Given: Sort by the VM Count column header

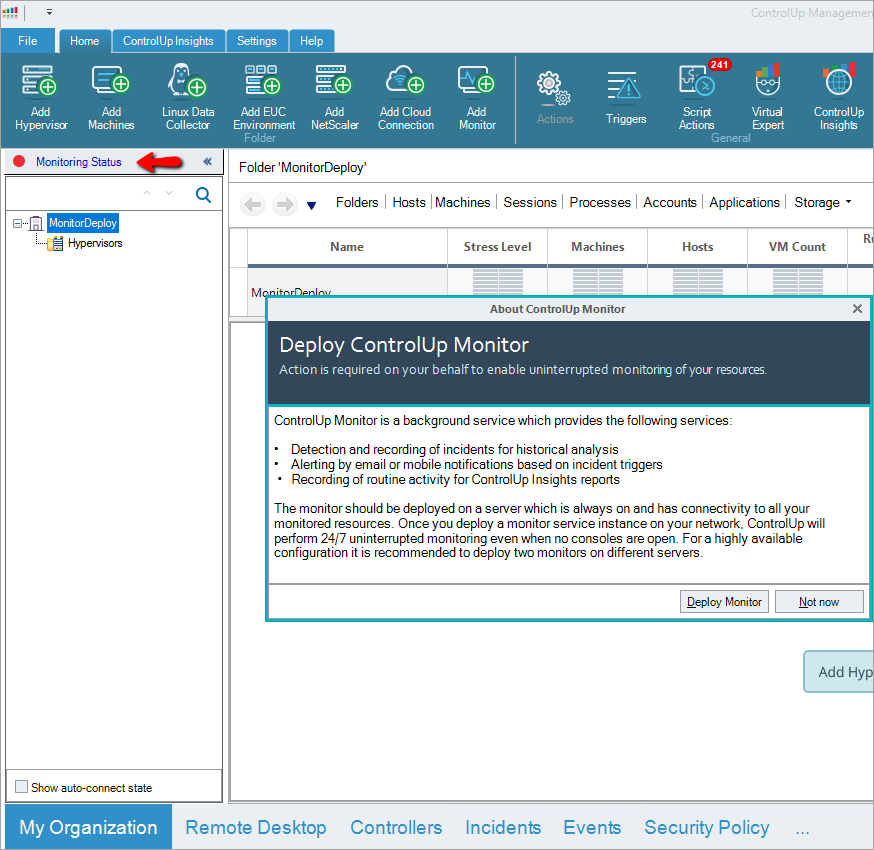Looking at the screenshot, I should point(797,247).
